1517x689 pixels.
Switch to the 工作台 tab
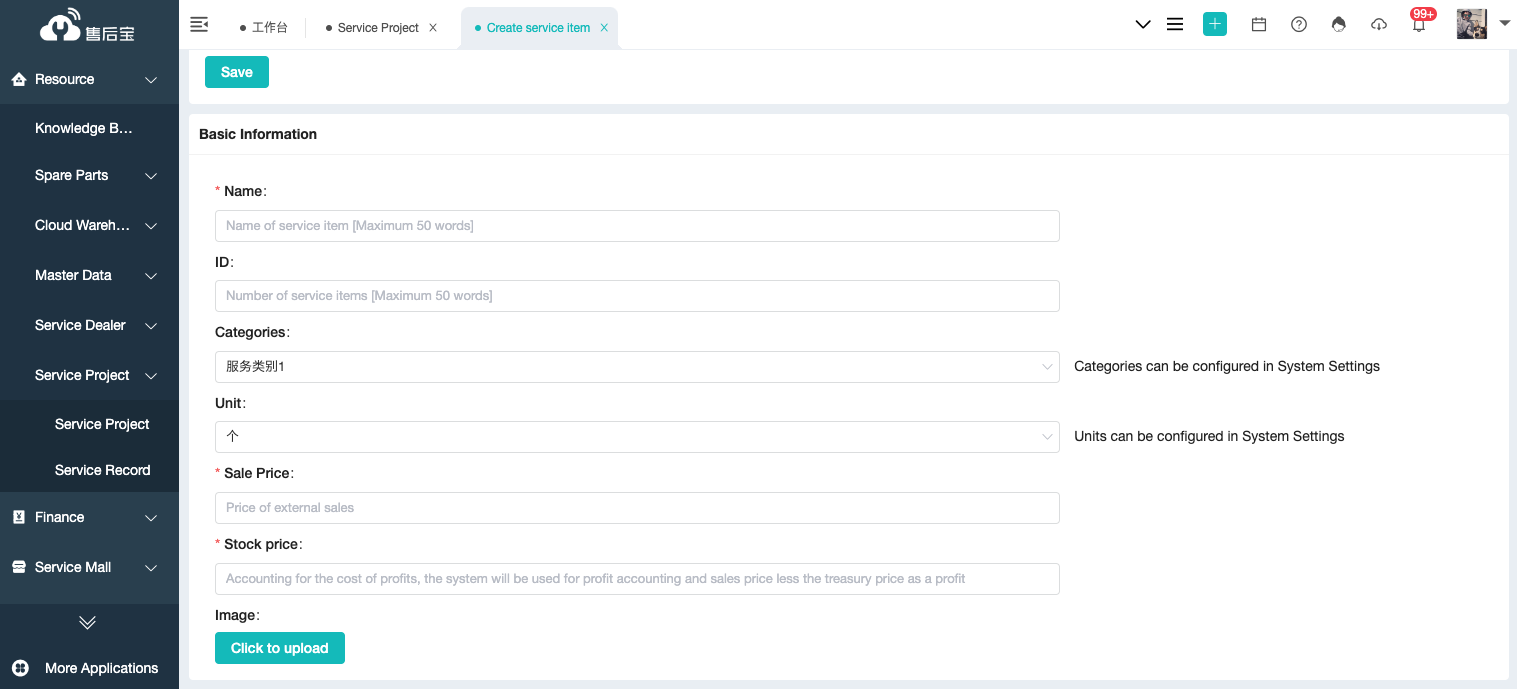[264, 28]
